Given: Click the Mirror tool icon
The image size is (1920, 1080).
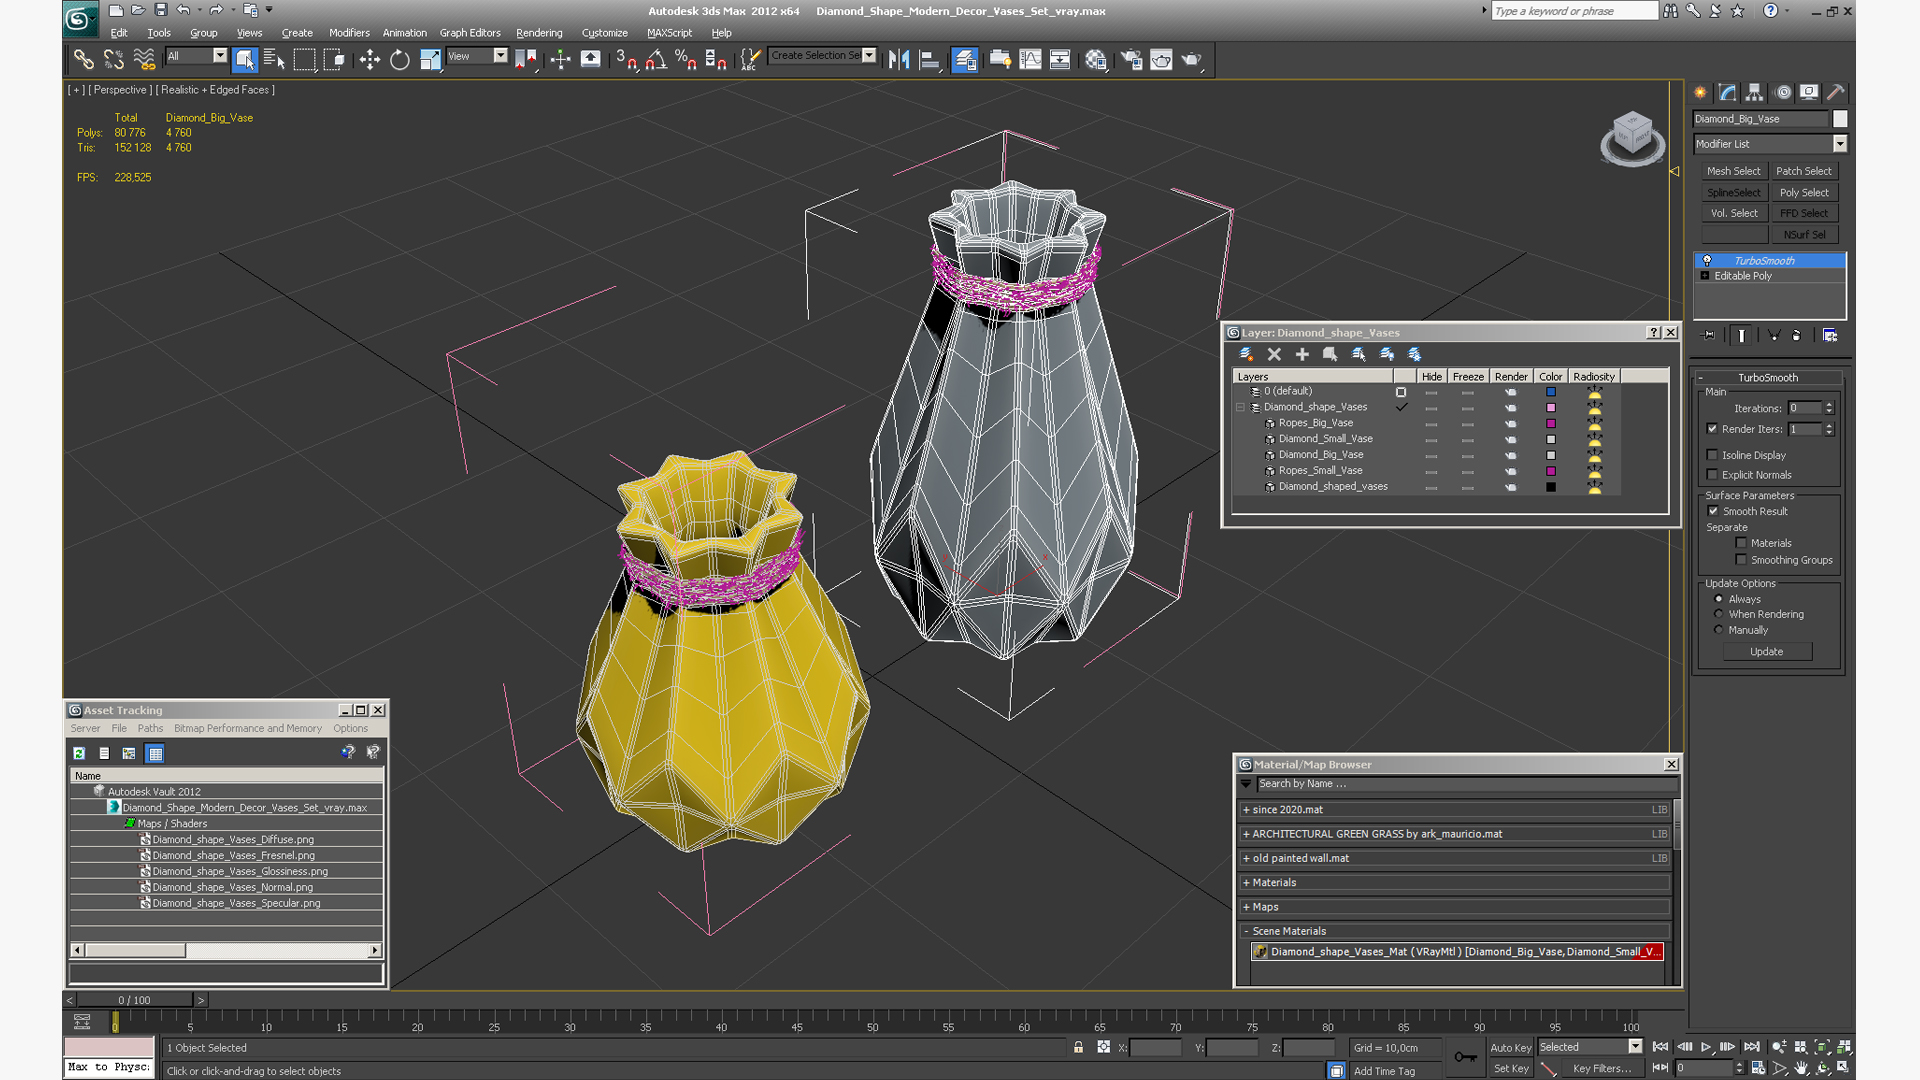Looking at the screenshot, I should [x=898, y=60].
